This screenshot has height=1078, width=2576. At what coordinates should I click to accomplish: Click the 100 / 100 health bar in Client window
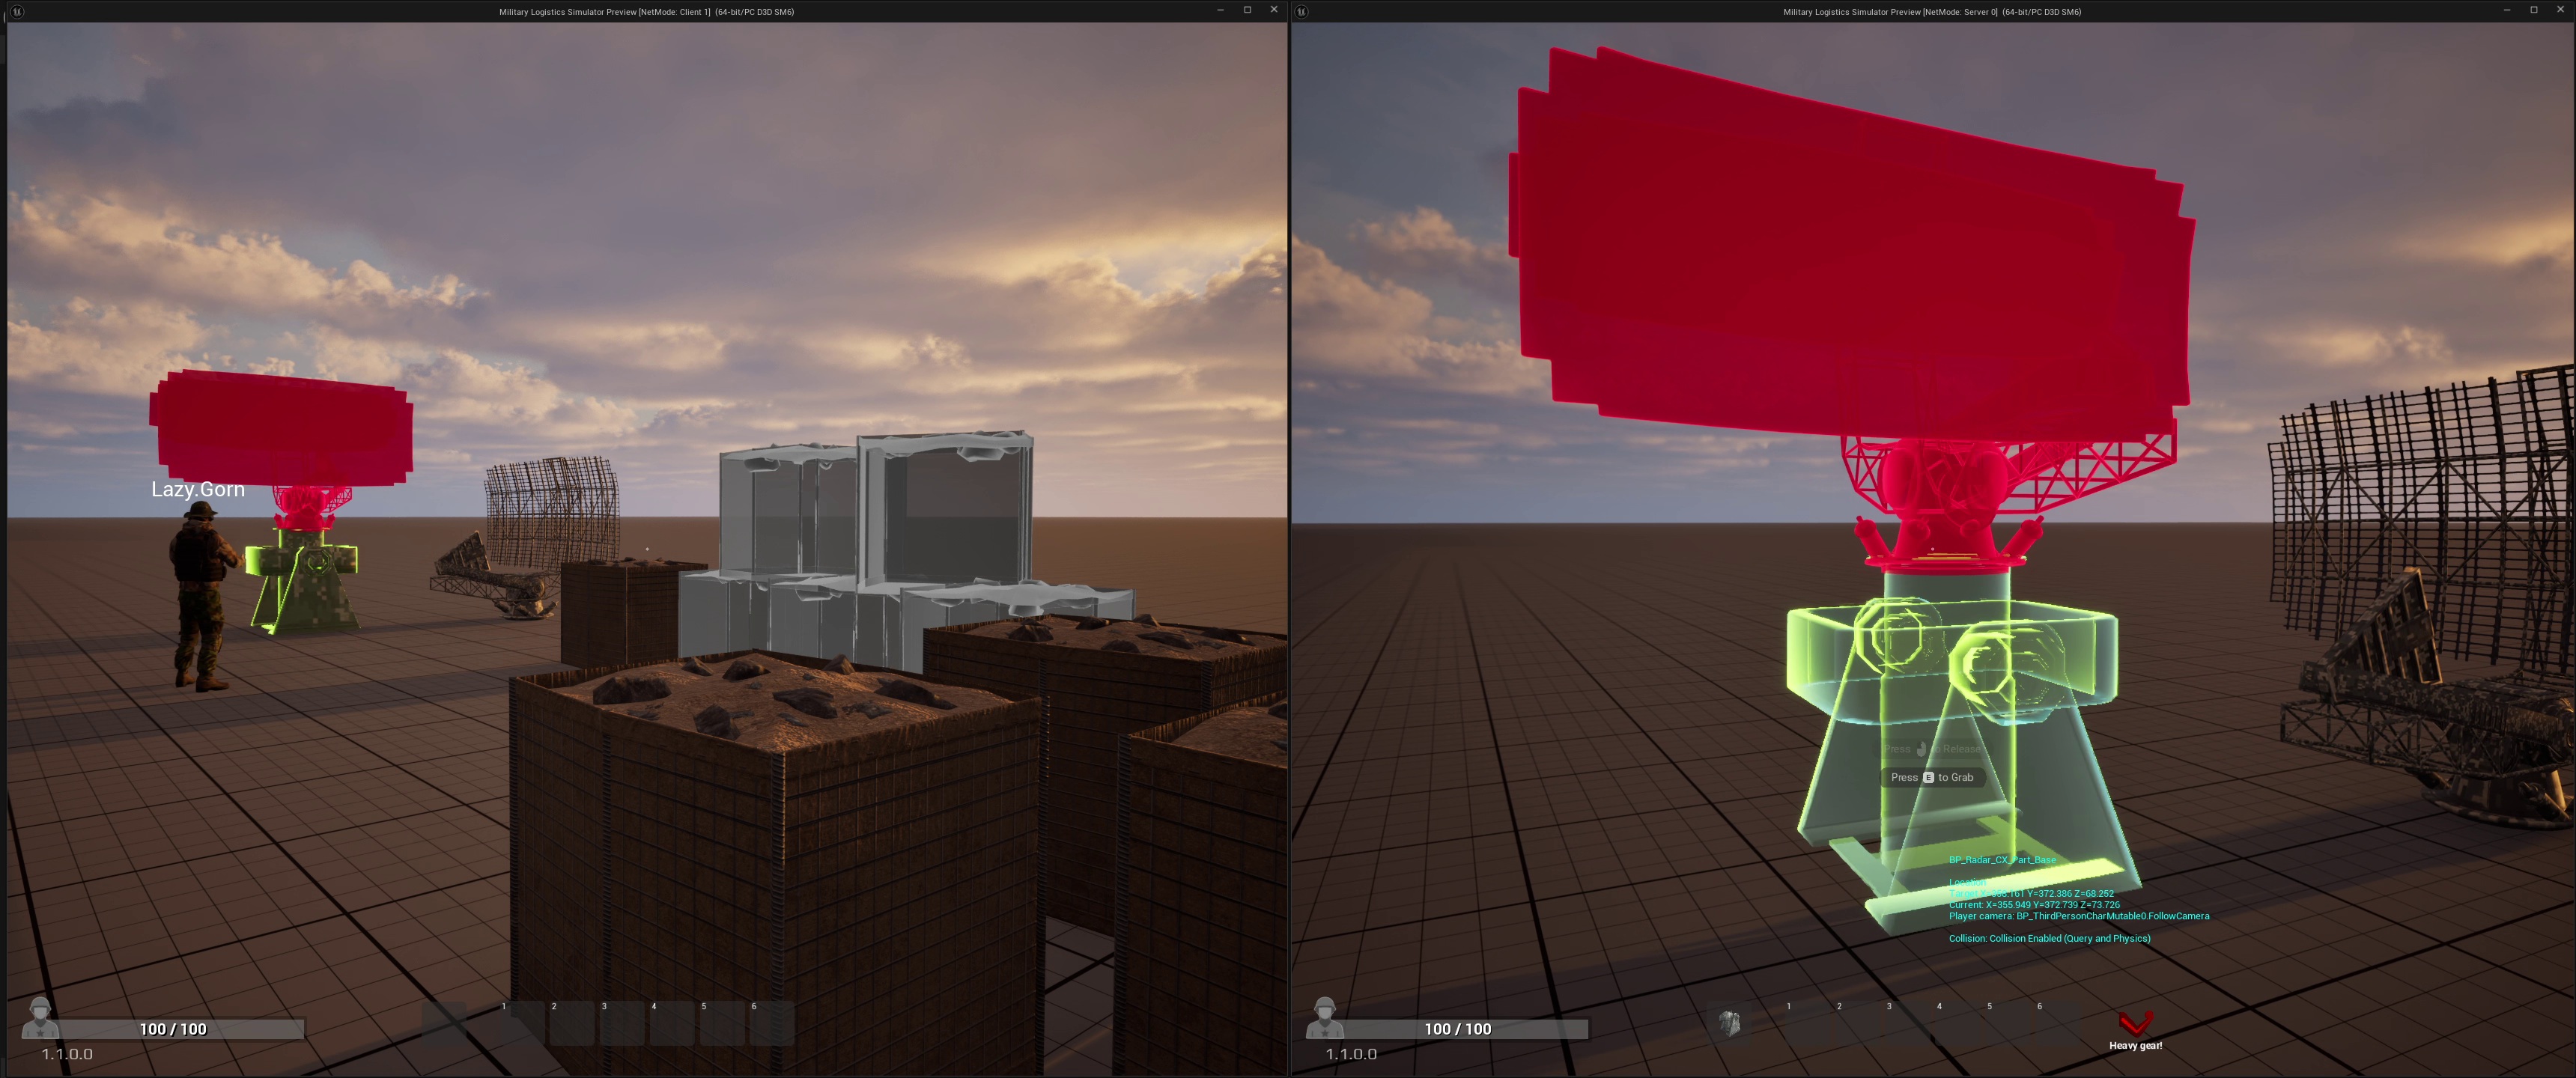(173, 1029)
